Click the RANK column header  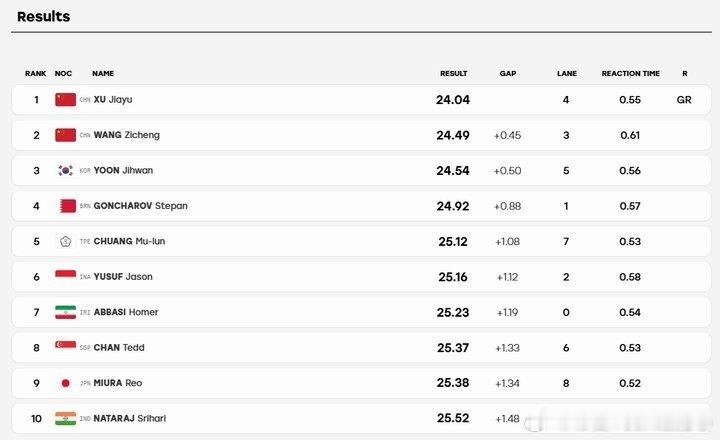[35, 73]
